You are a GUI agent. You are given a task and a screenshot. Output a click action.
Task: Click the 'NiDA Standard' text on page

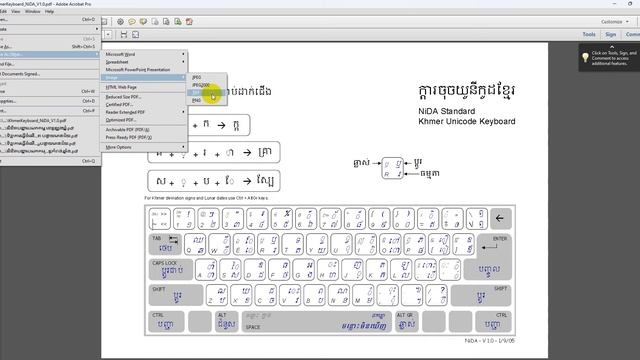click(x=447, y=111)
